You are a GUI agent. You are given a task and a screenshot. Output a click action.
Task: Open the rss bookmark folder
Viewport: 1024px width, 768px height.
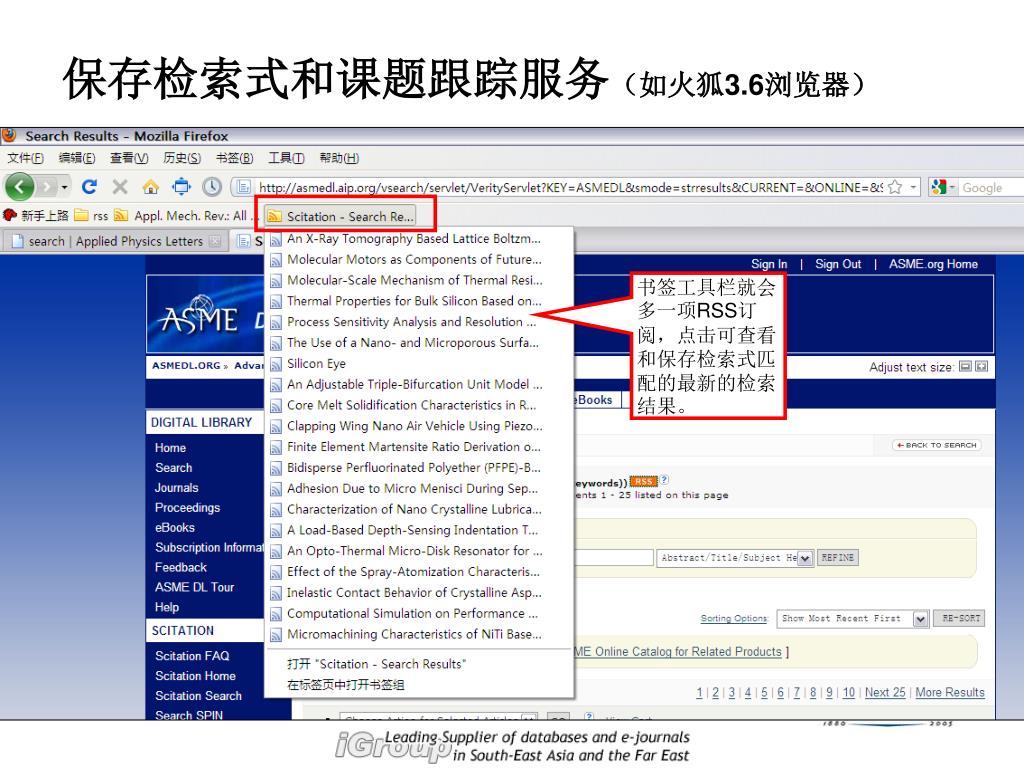91,216
